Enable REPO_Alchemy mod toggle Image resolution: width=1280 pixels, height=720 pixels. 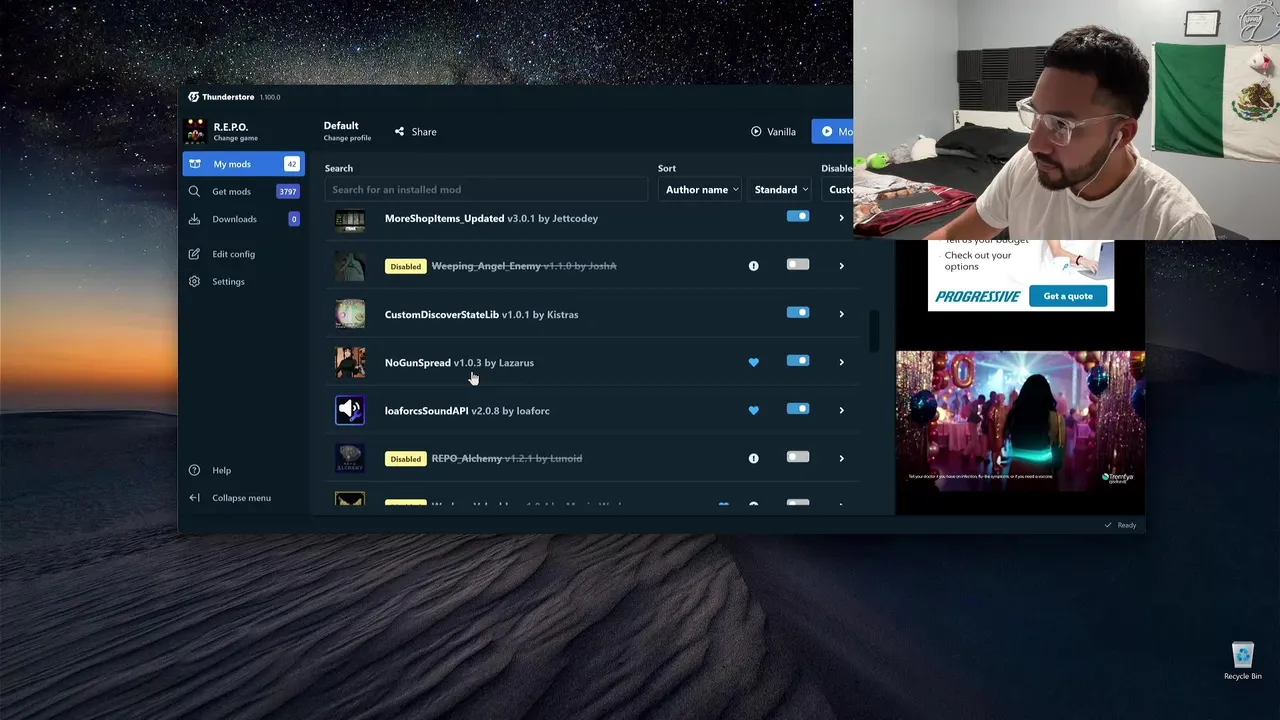coord(798,457)
